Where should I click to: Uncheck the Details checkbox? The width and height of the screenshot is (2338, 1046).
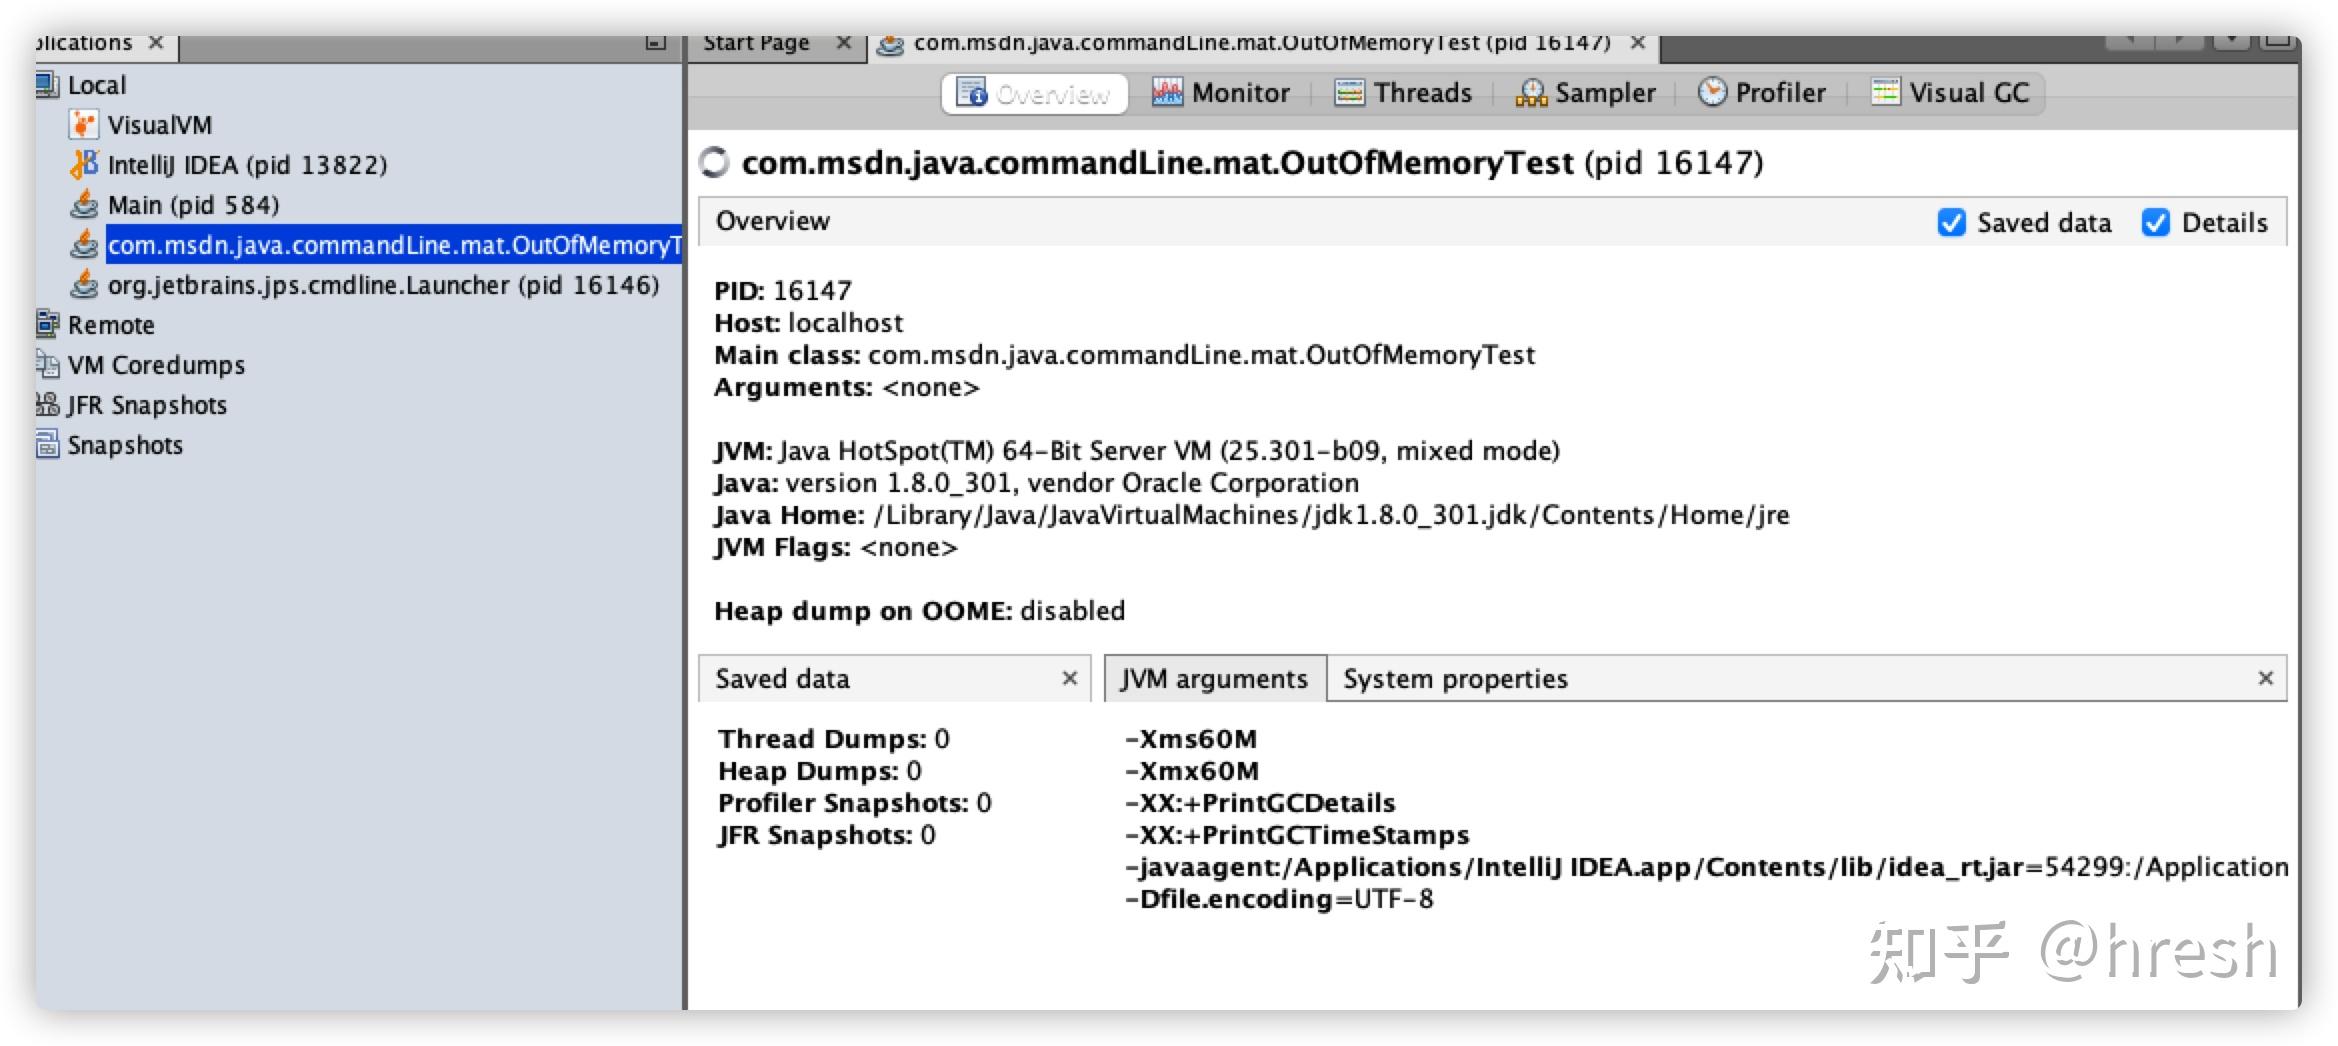[2156, 222]
